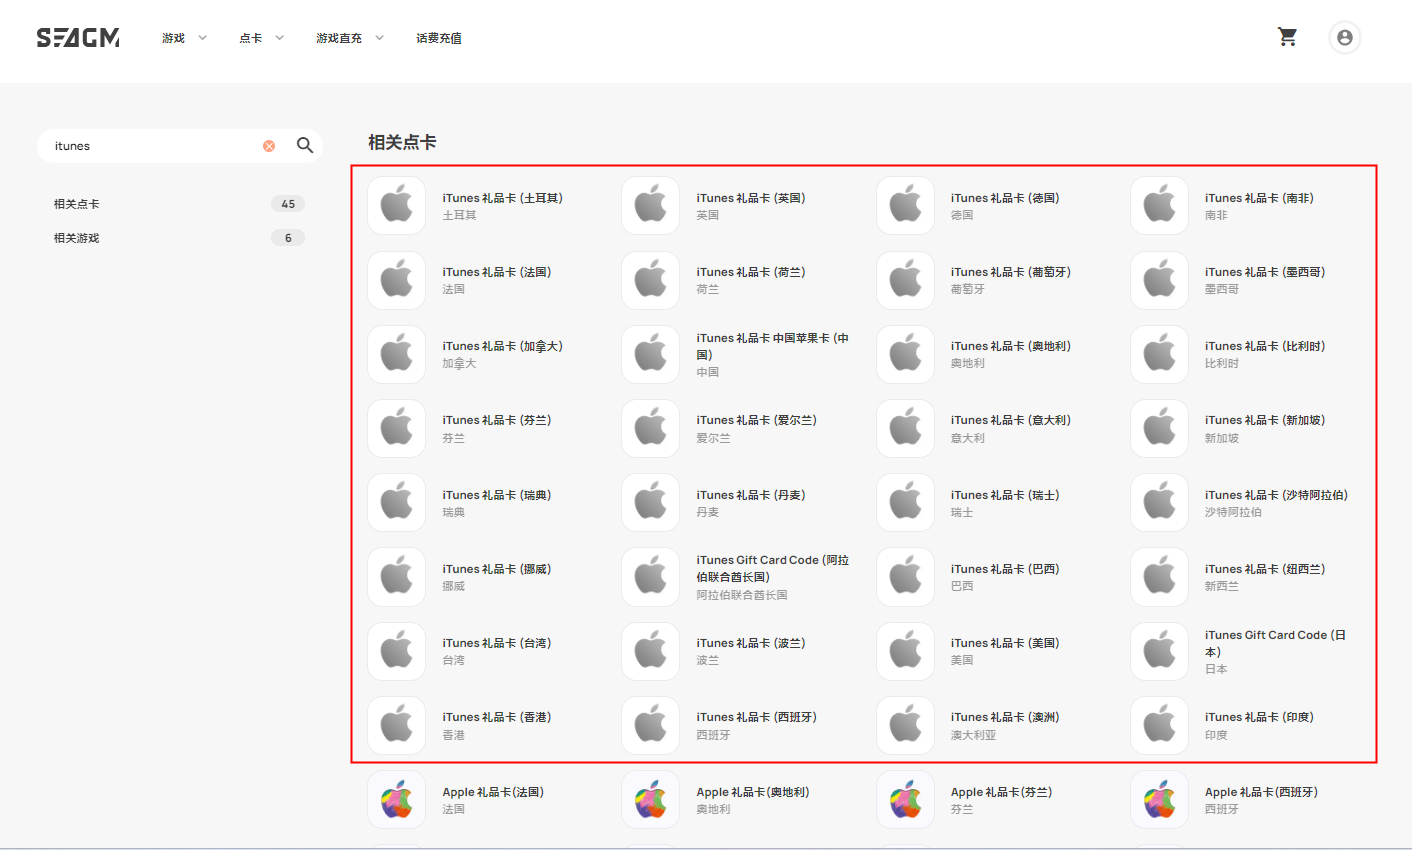Click the Apple icon for iTunes 礼品卡 (加拿大)
Image resolution: width=1412 pixels, height=850 pixels.
[x=397, y=354]
